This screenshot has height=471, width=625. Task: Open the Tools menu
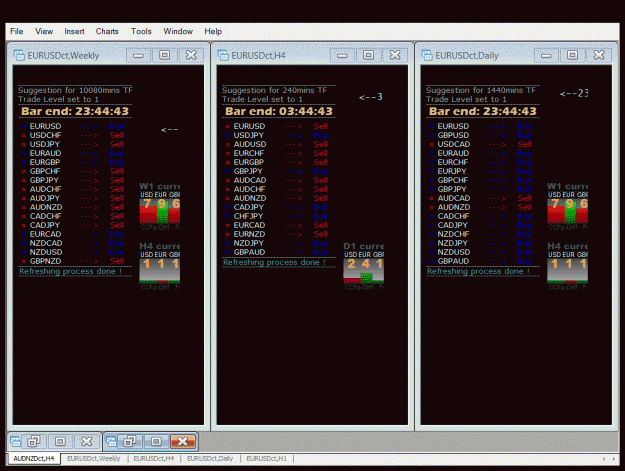pyautogui.click(x=141, y=31)
